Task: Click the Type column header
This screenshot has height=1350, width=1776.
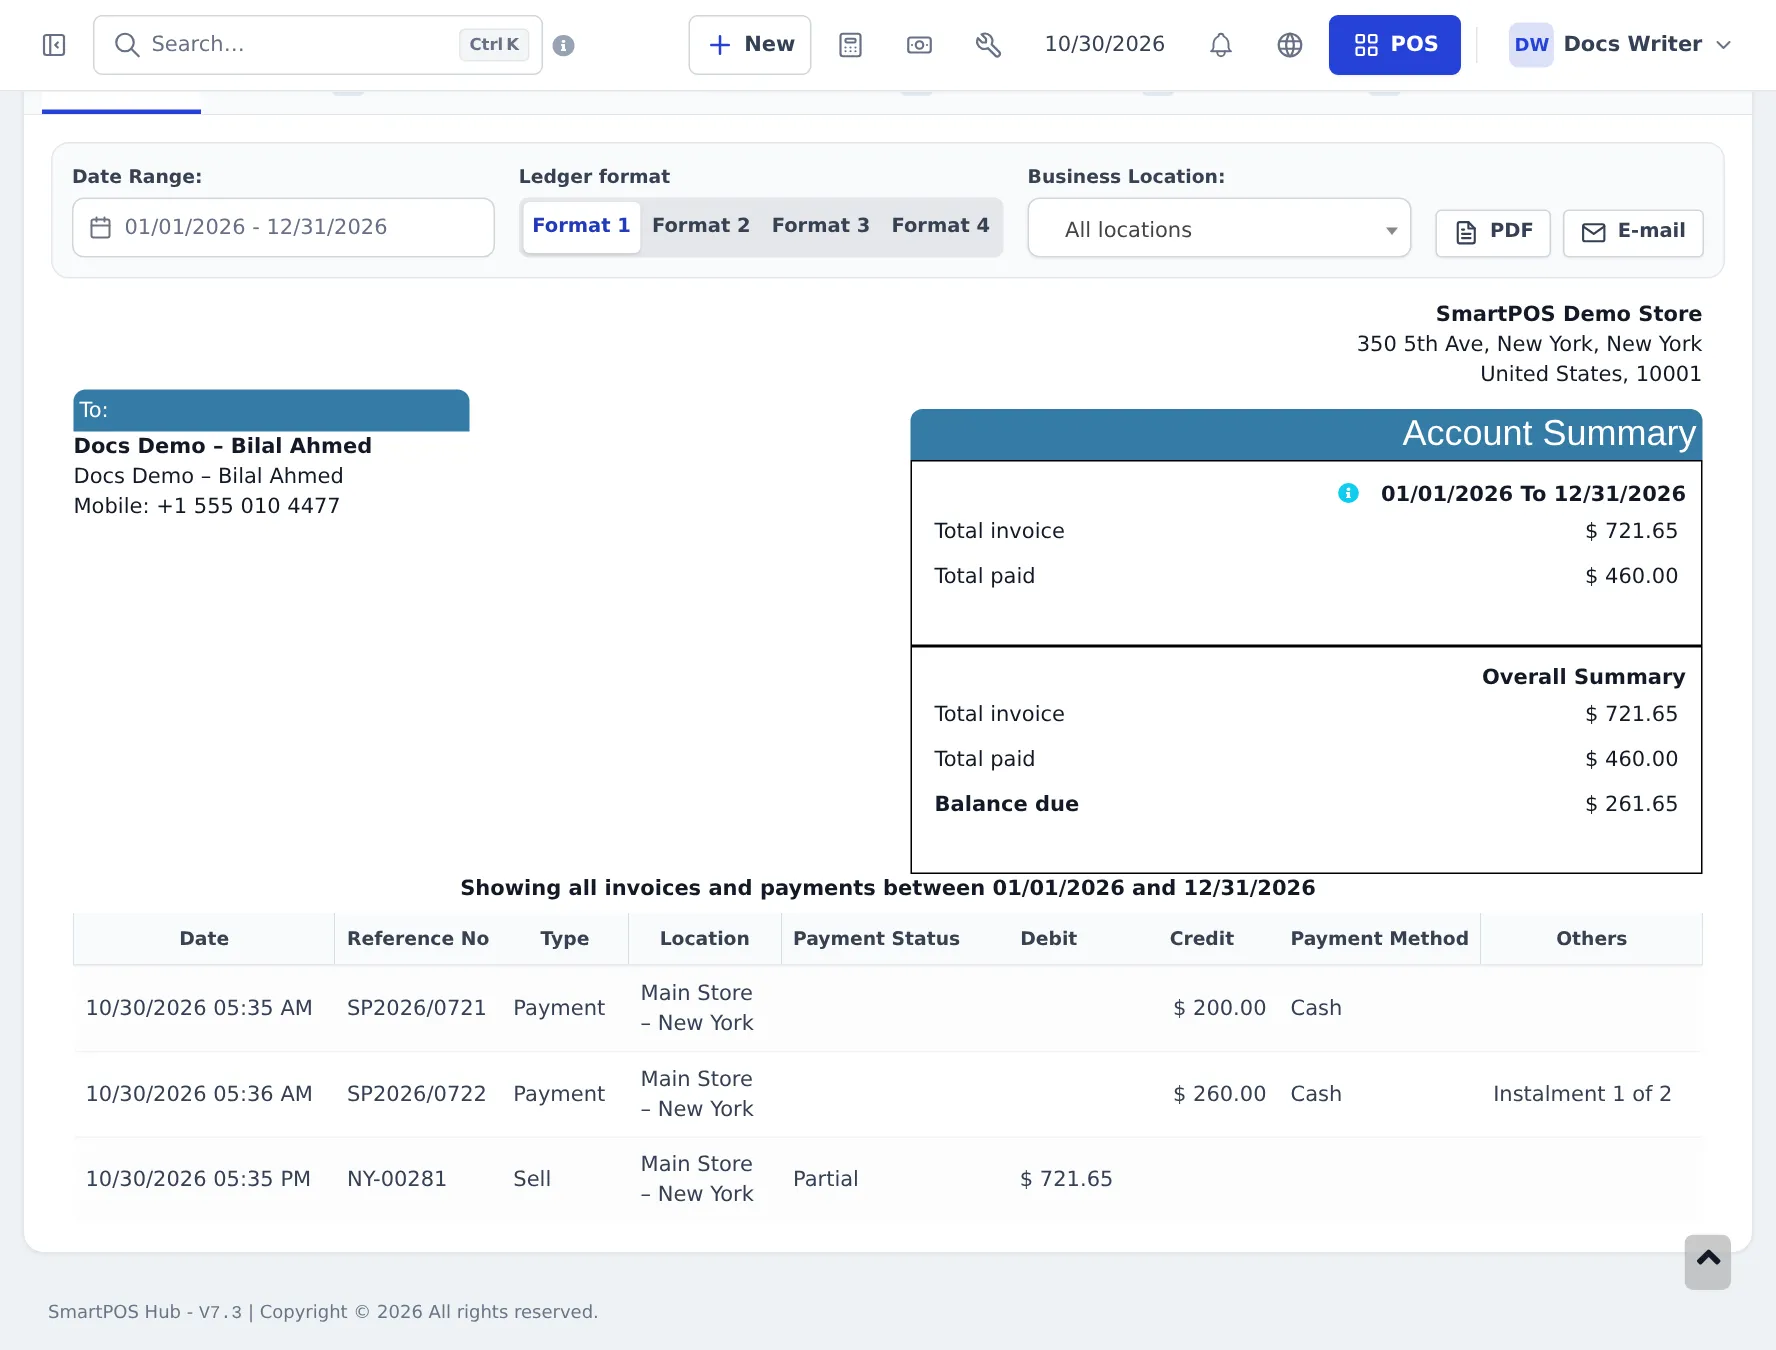Action: pos(565,939)
